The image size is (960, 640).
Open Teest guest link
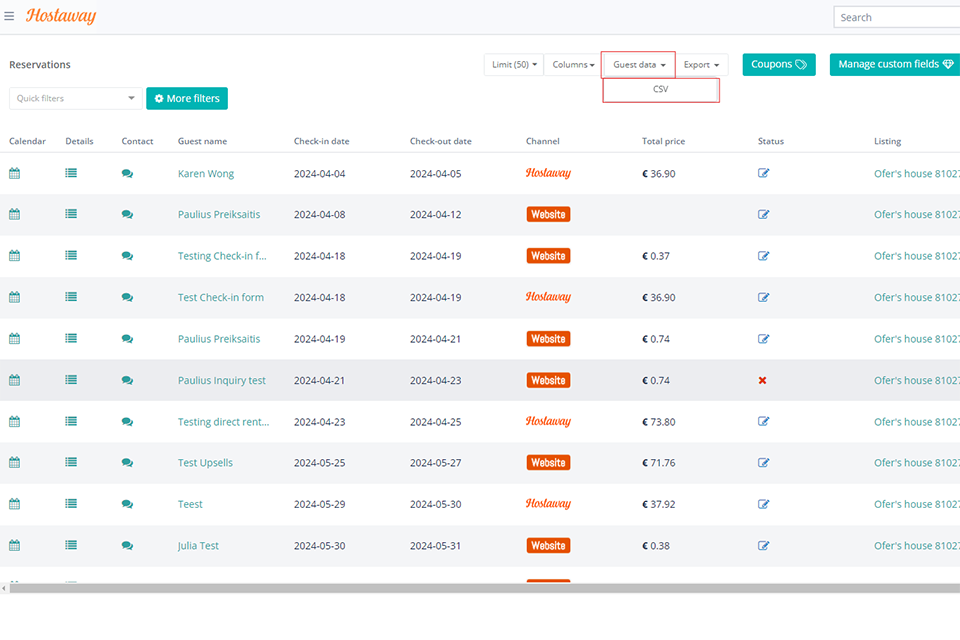tap(190, 504)
